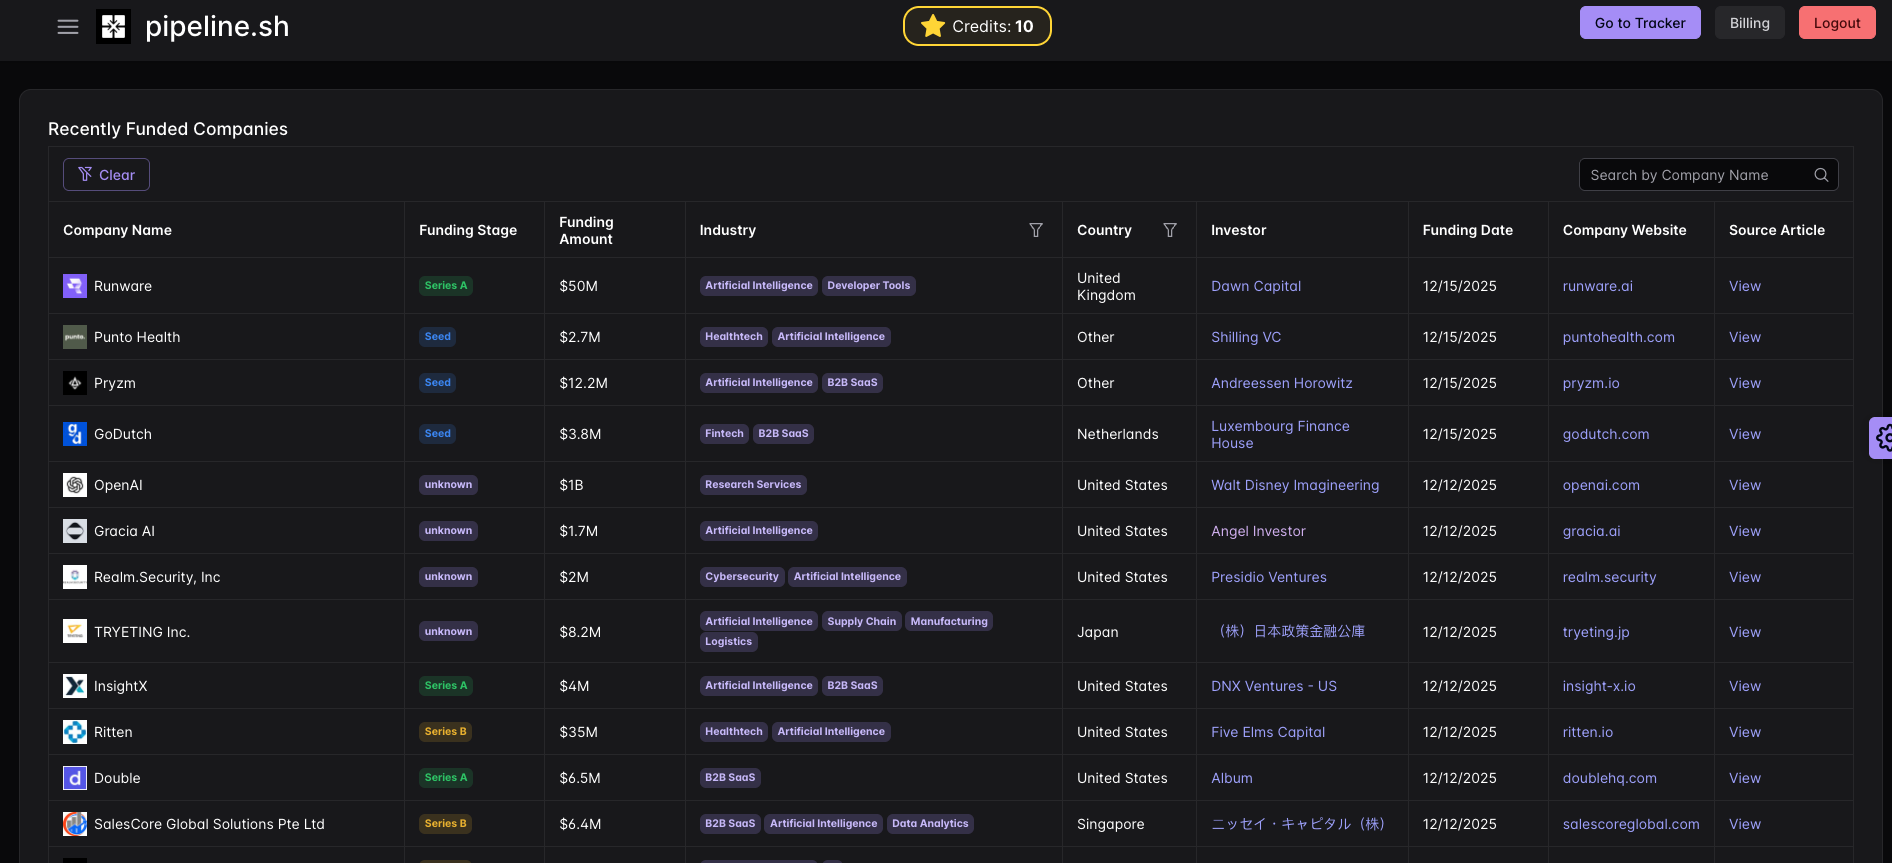Log out of the account
The height and width of the screenshot is (863, 1892).
[1836, 23]
